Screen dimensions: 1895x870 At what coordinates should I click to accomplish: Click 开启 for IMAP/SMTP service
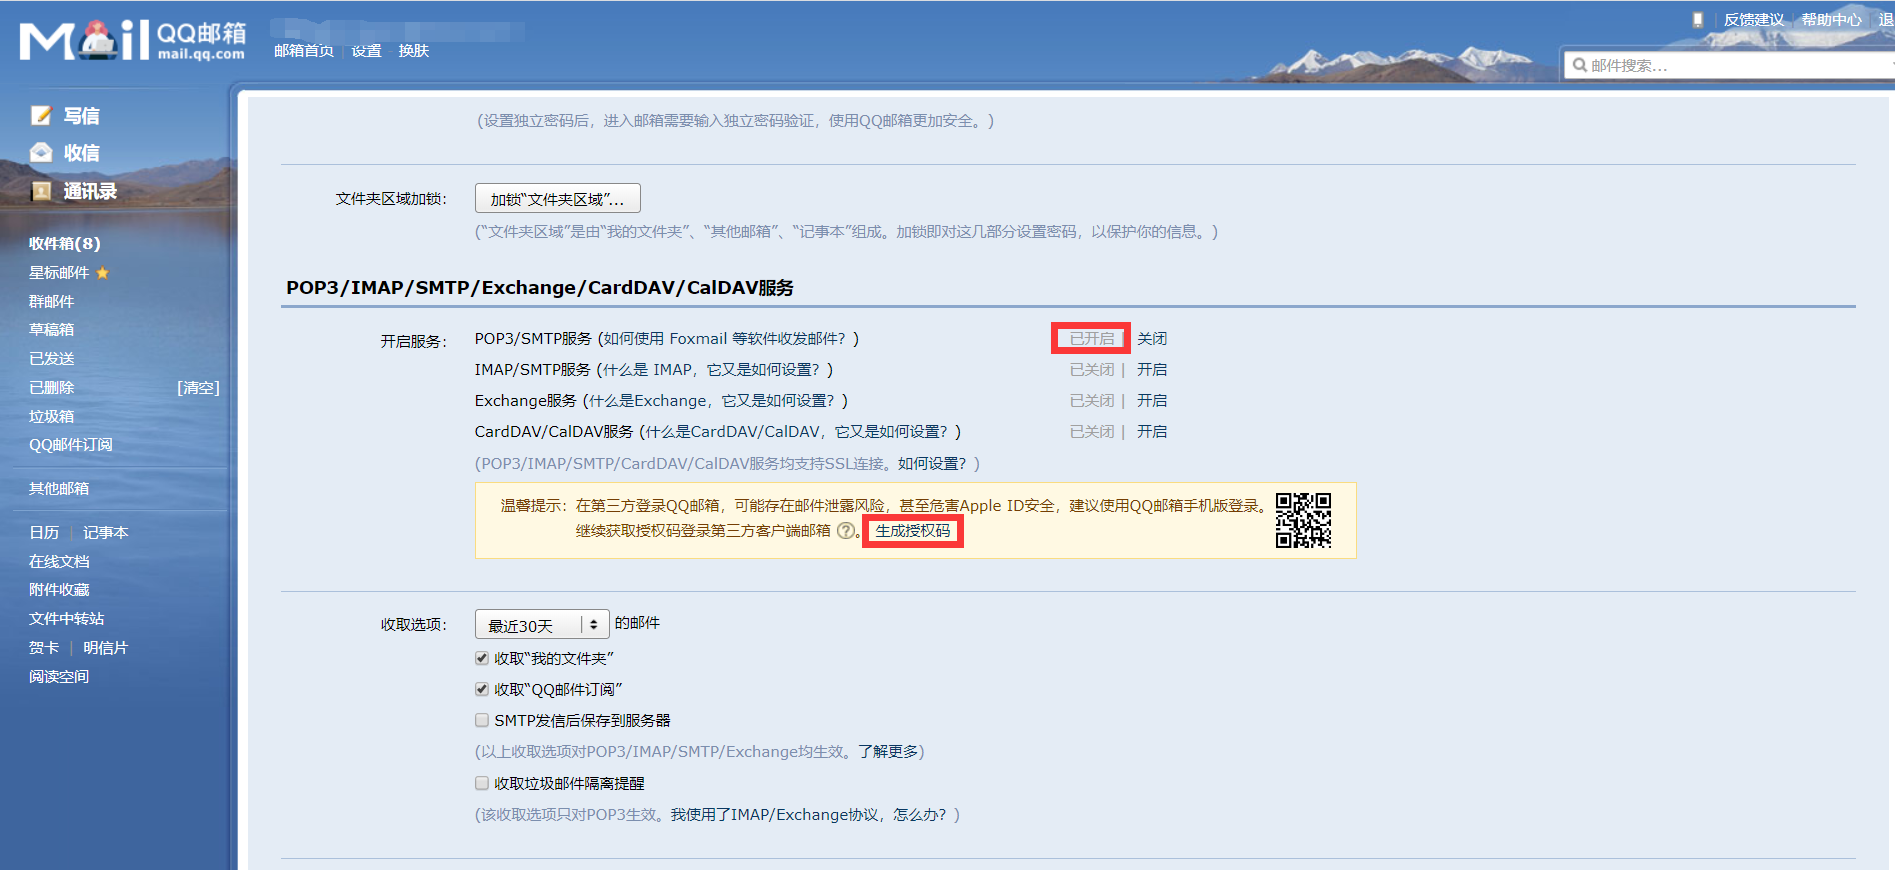[x=1152, y=370]
